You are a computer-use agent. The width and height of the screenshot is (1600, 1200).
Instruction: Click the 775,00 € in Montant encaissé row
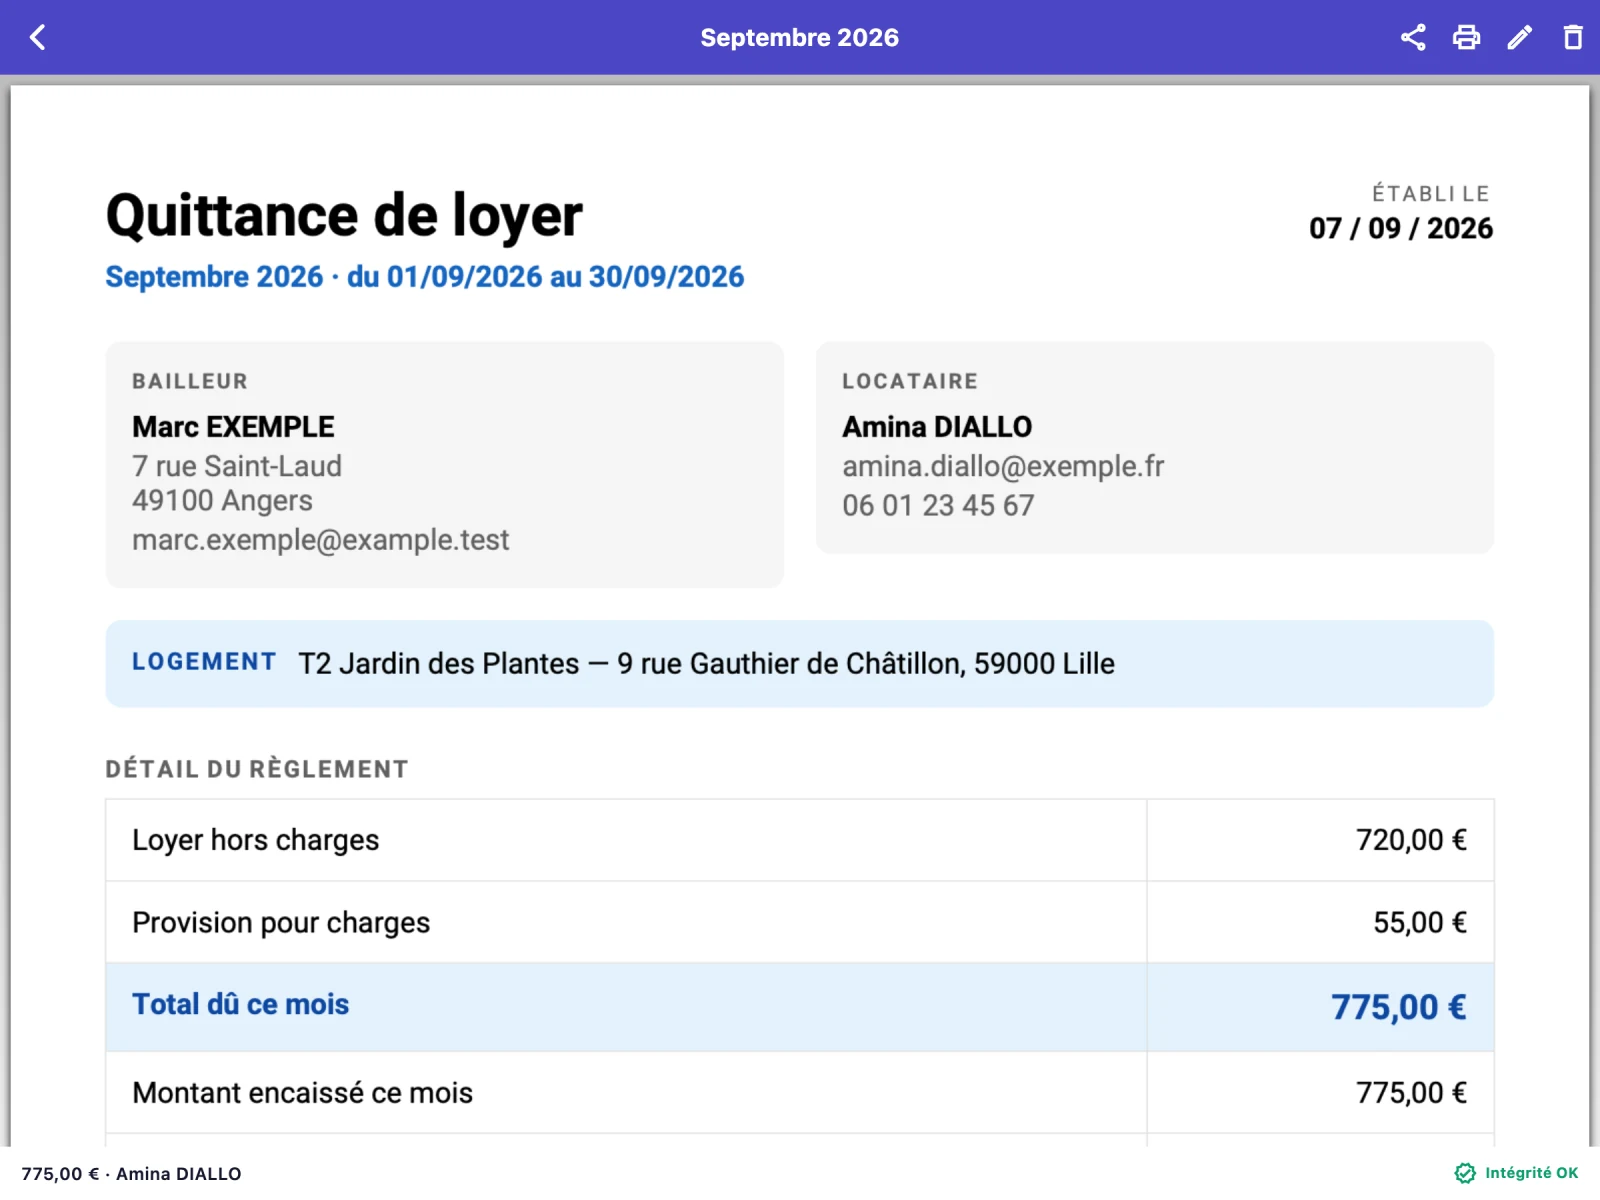(1411, 1093)
